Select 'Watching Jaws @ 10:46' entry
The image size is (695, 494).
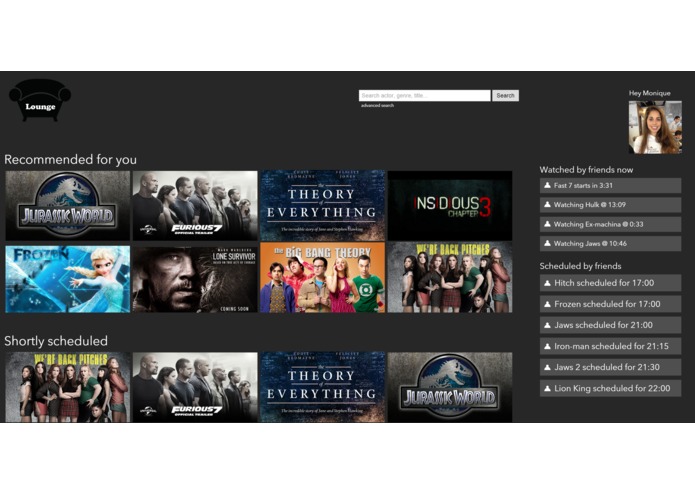tap(610, 243)
